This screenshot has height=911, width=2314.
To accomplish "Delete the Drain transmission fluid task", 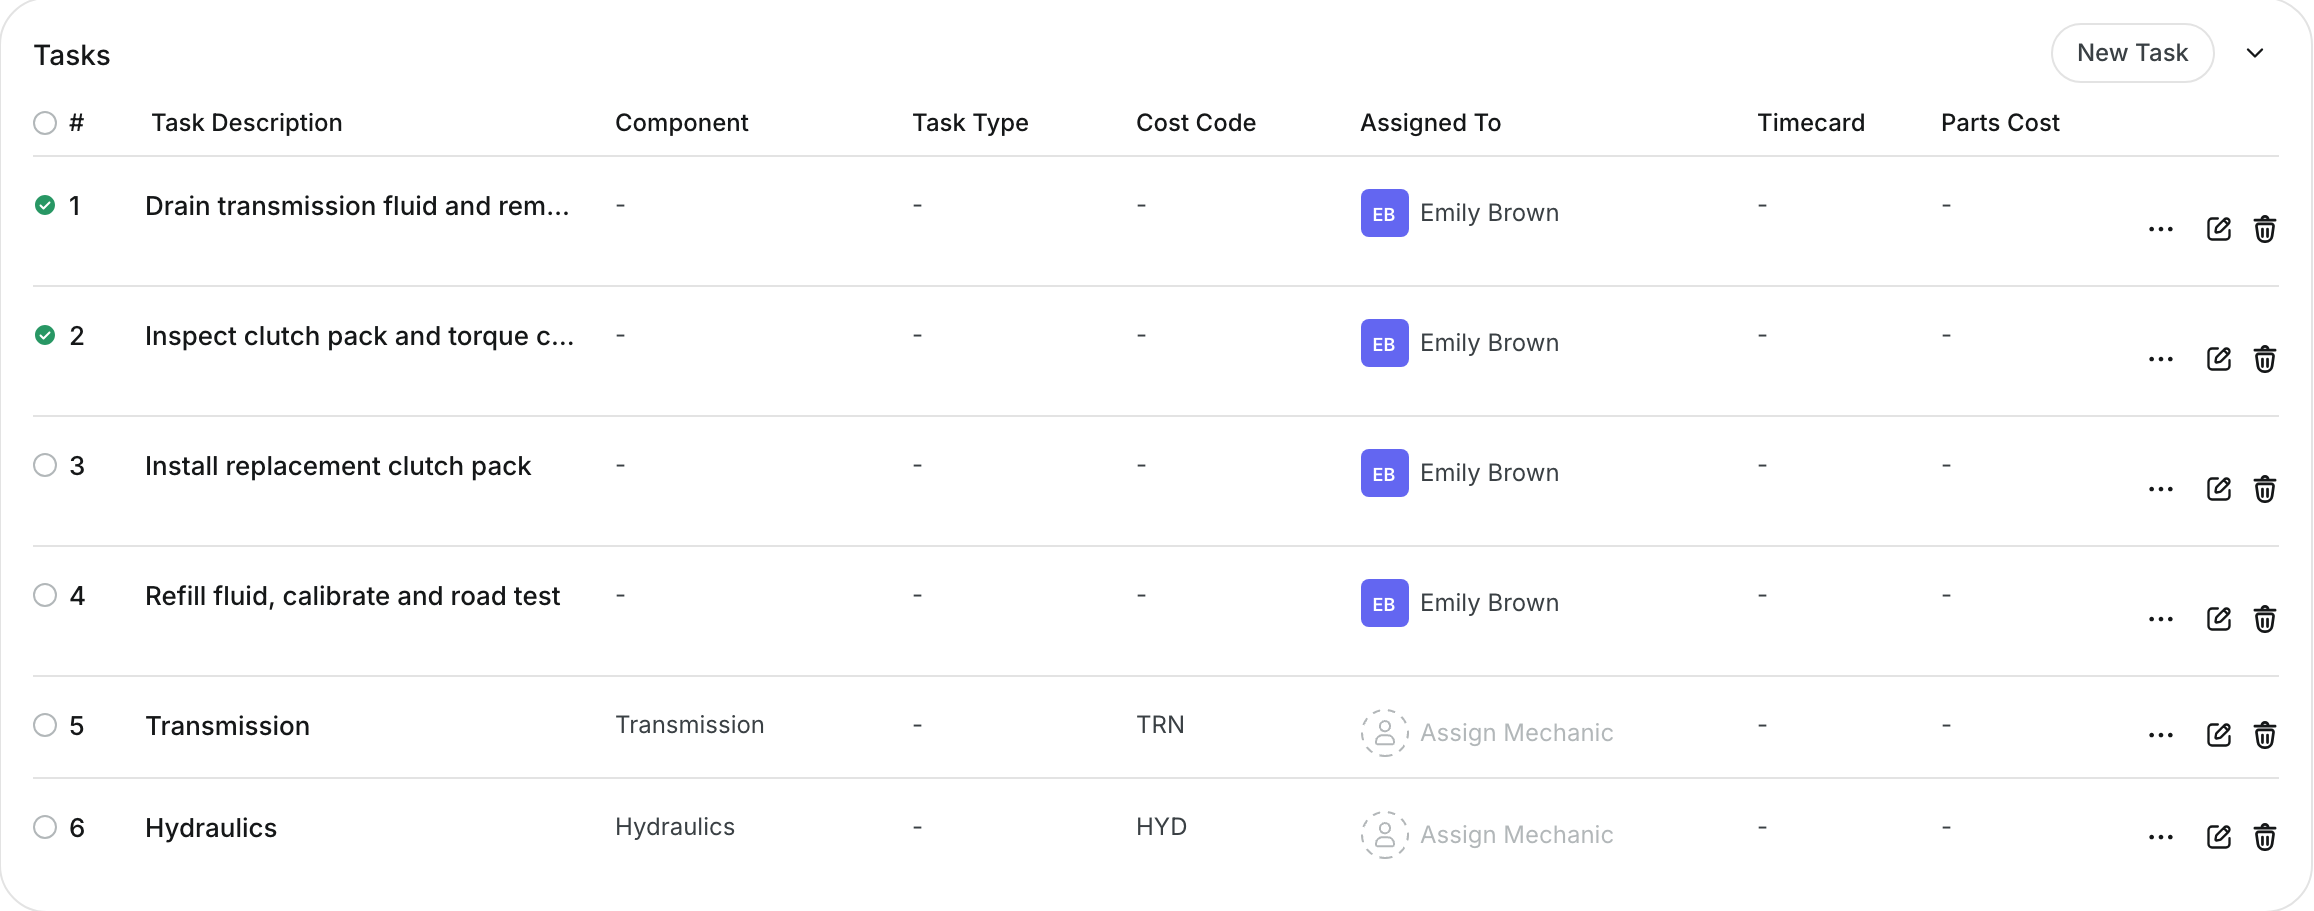I will (2265, 229).
